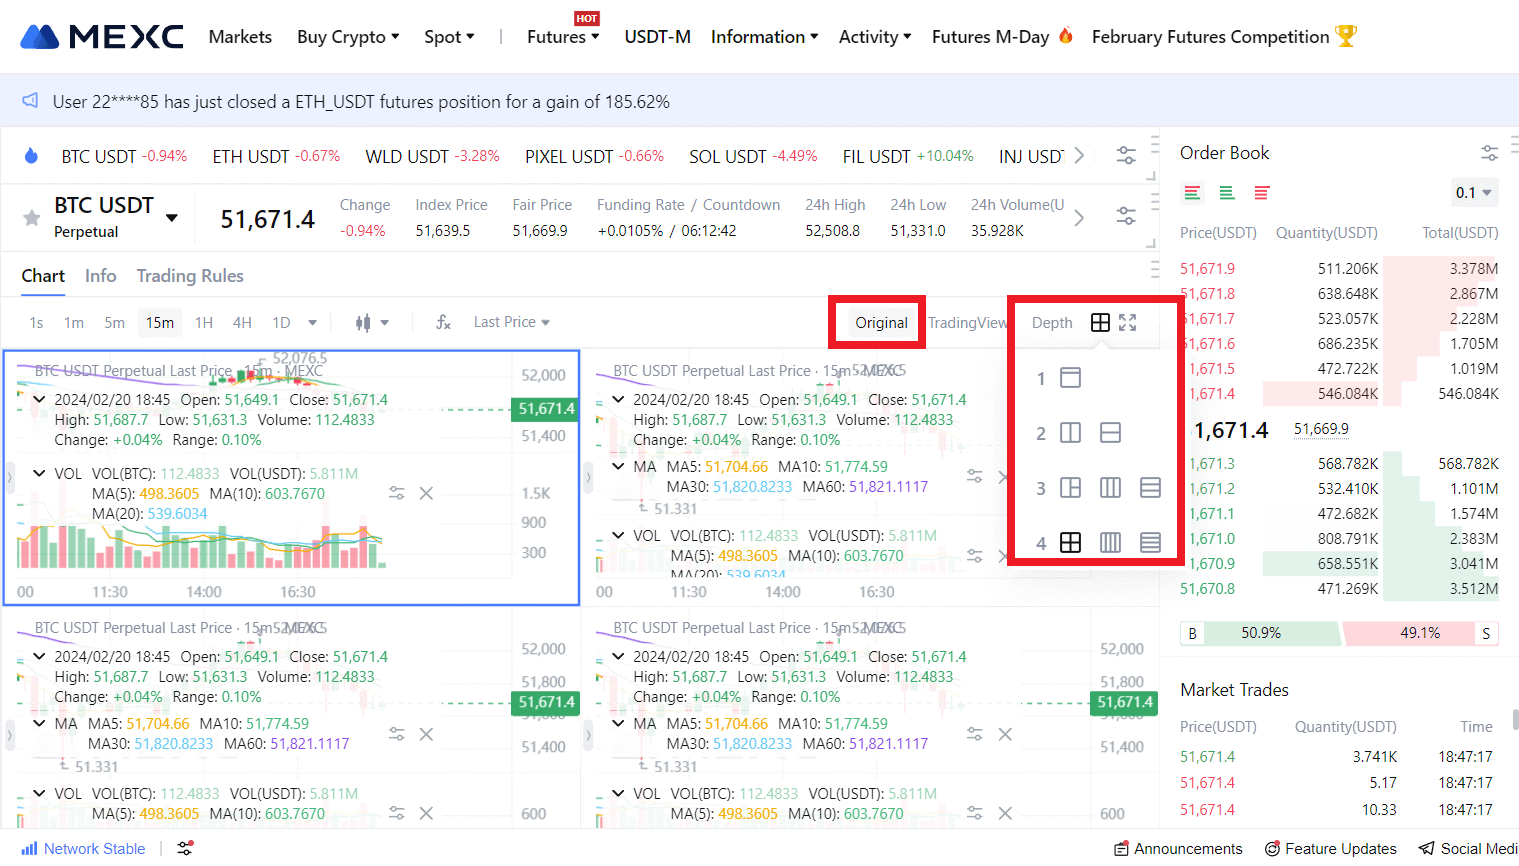Click the fullscreen expand chart icon
1519x866 pixels.
click(1128, 322)
